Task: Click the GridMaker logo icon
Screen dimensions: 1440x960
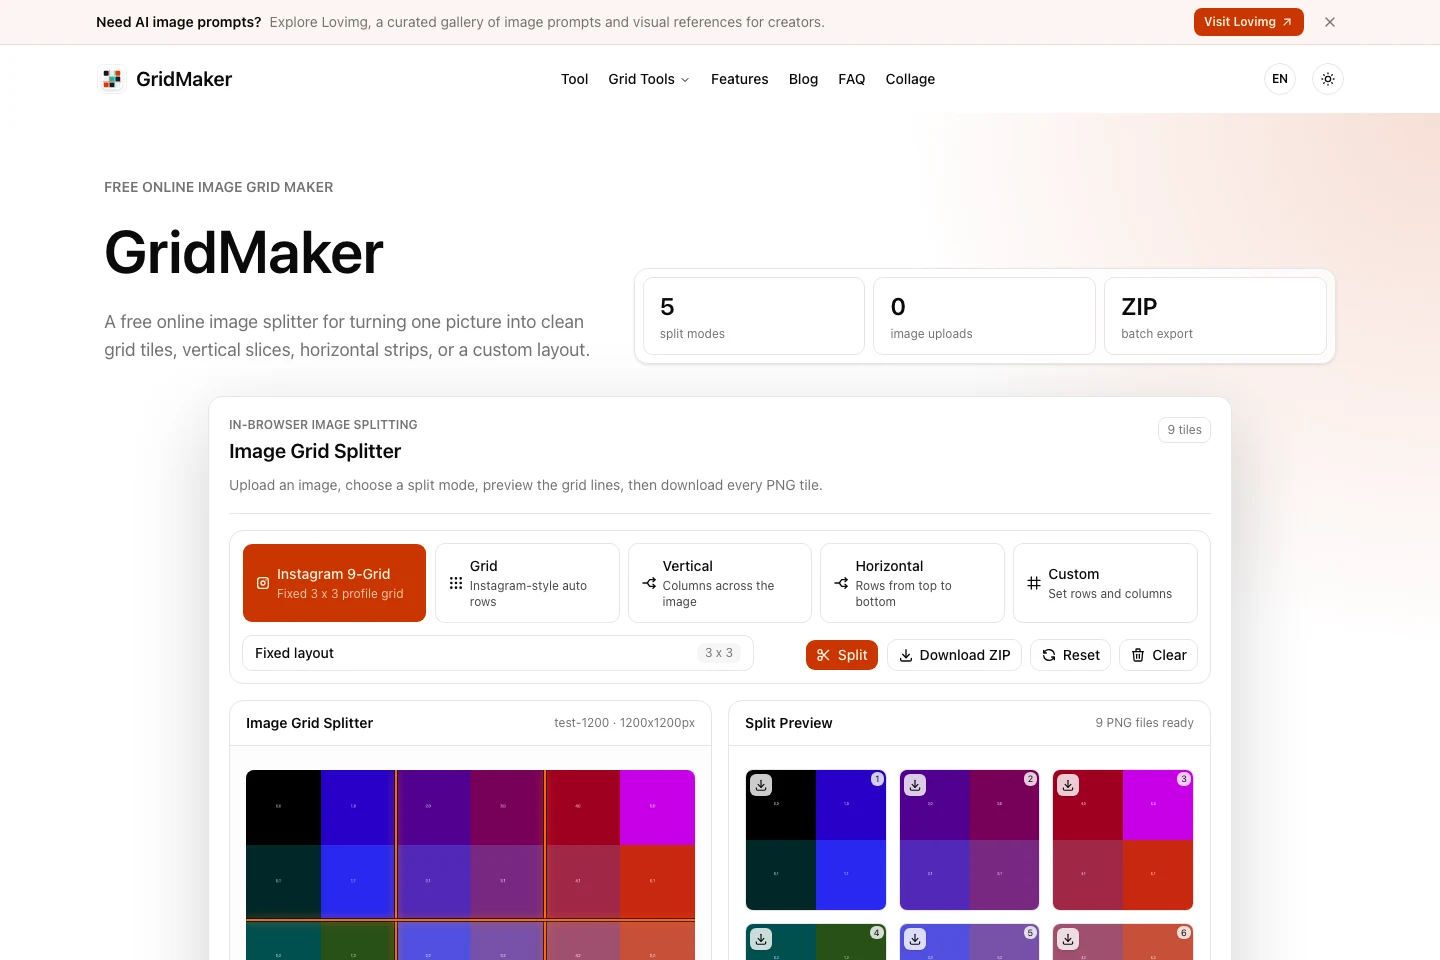Action: (x=112, y=79)
